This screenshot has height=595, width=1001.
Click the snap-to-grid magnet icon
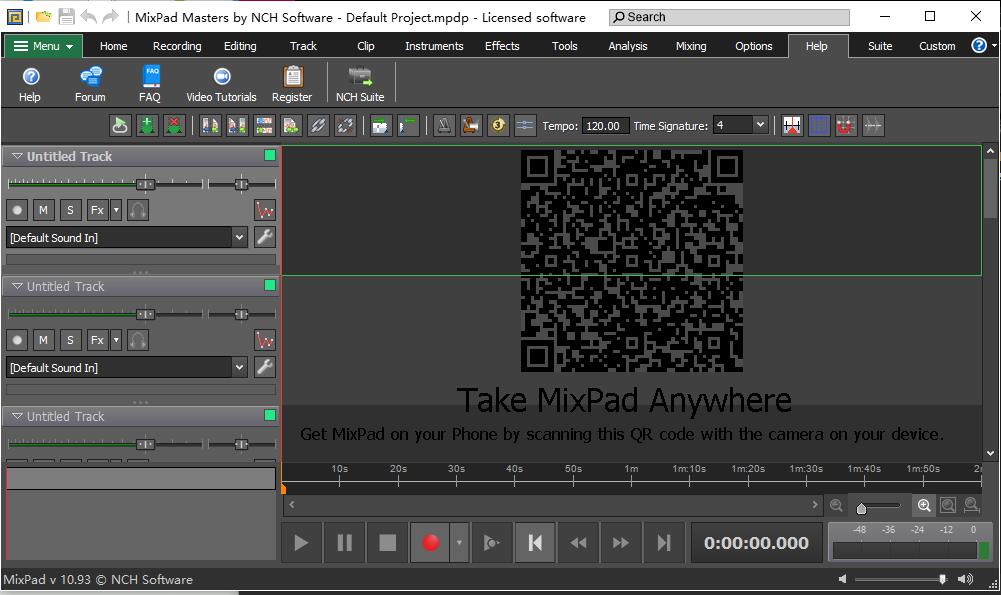(x=846, y=125)
